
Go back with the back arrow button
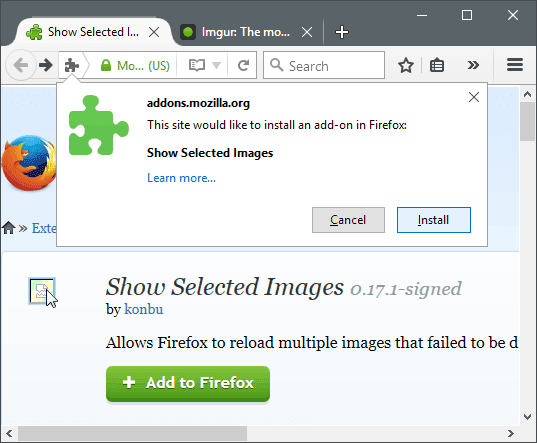(21, 65)
